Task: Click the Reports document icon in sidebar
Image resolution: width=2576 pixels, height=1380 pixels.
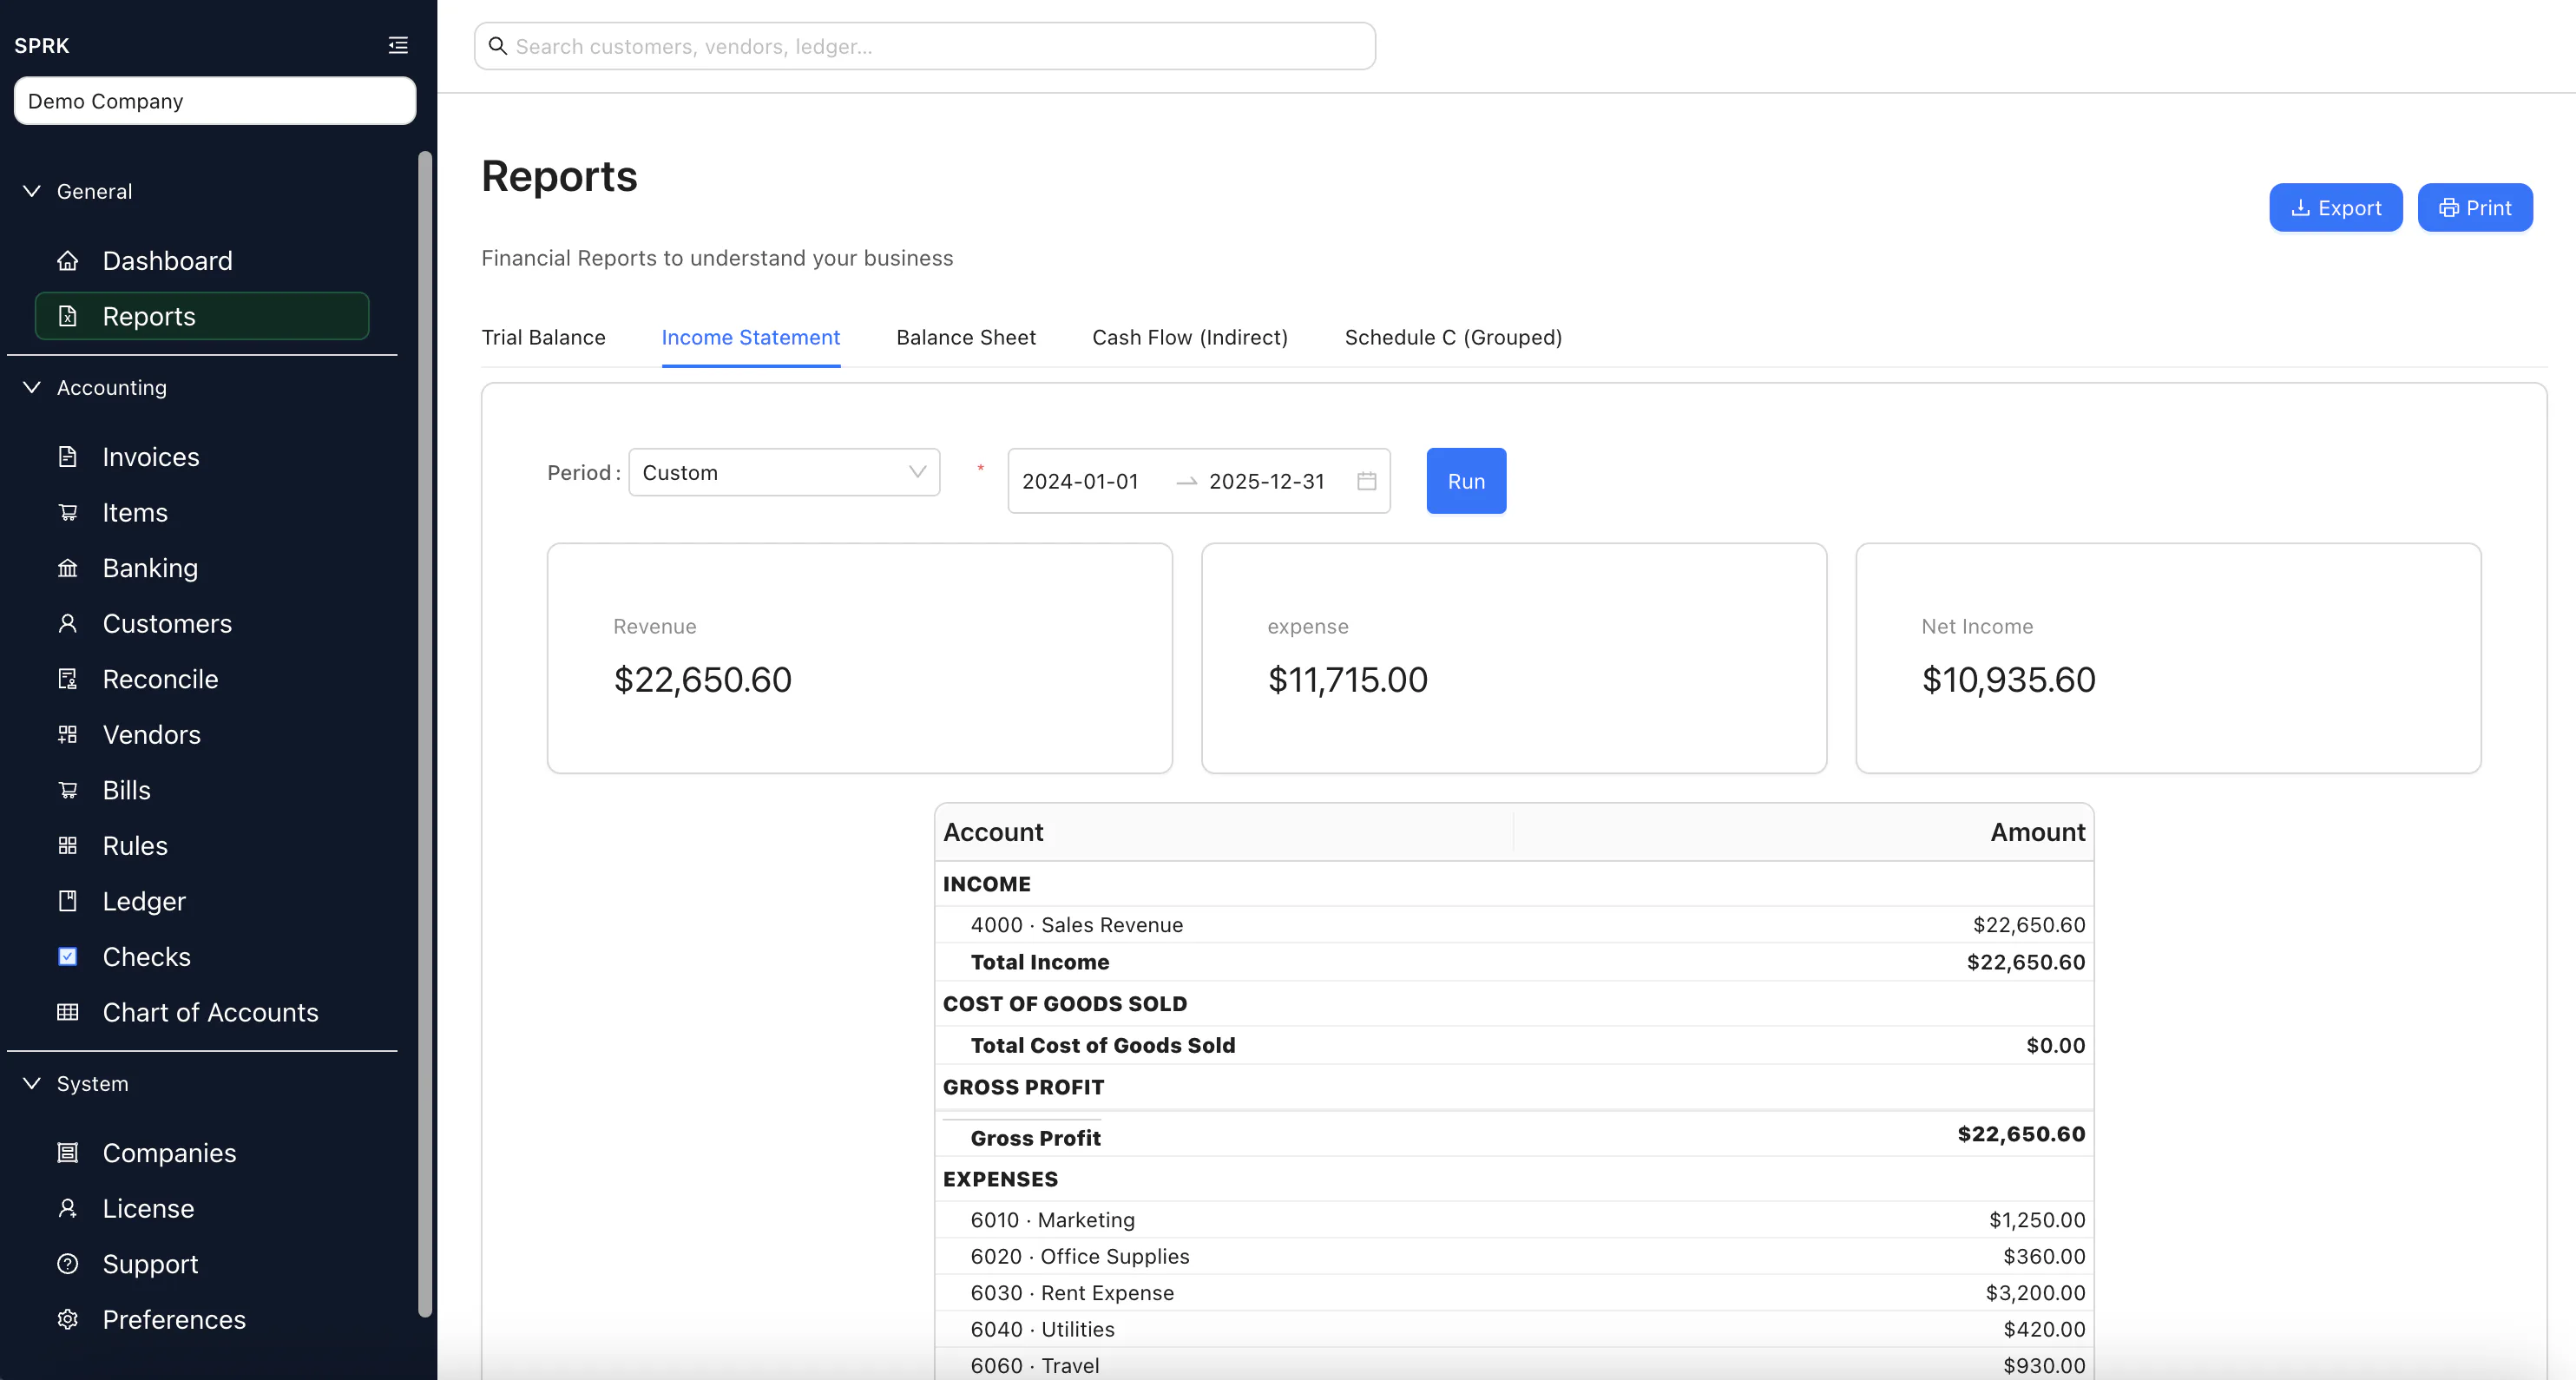Action: point(67,316)
